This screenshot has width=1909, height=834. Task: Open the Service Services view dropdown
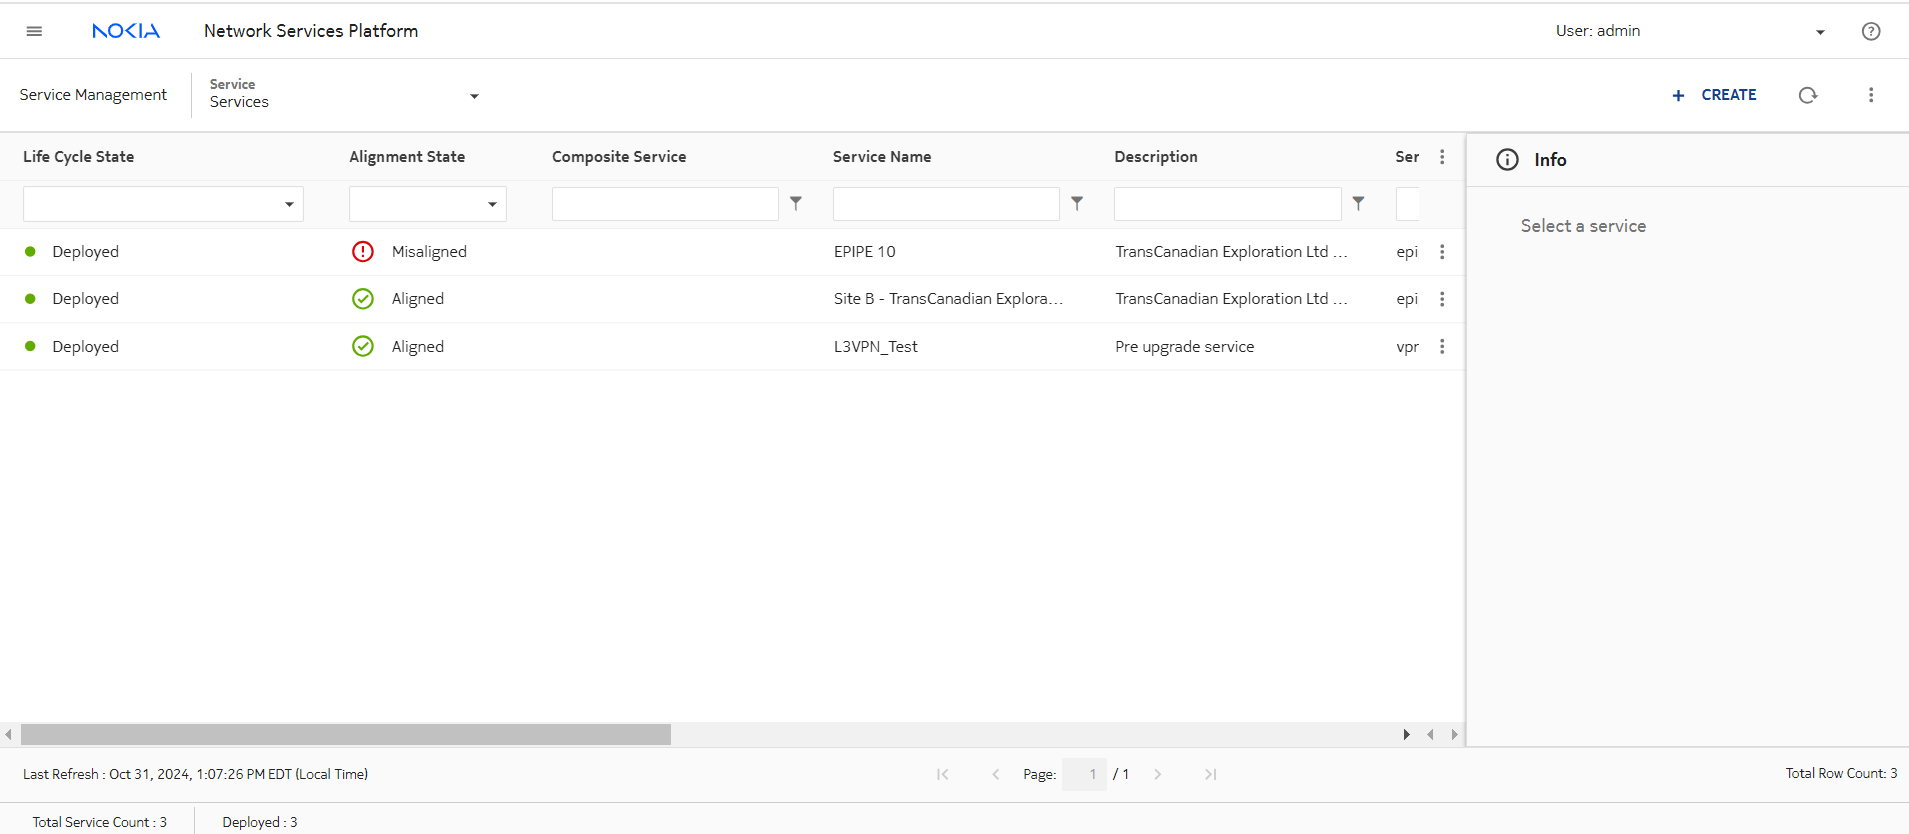point(474,96)
